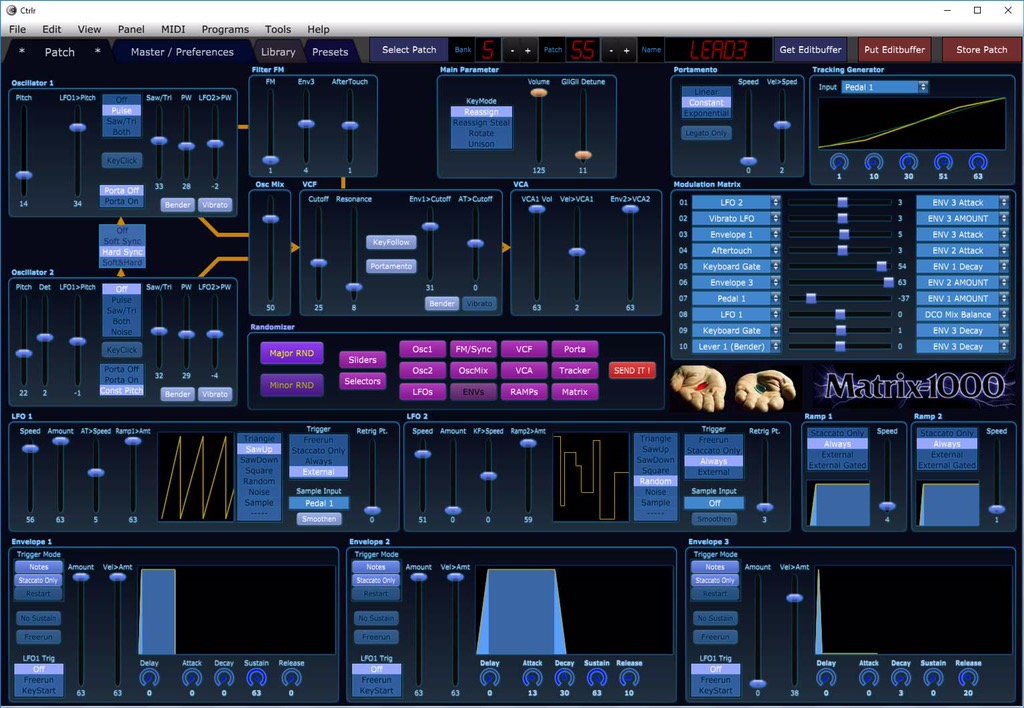This screenshot has height=708, width=1024.
Task: Open the Aftertouch source dropdown
Action: point(736,250)
